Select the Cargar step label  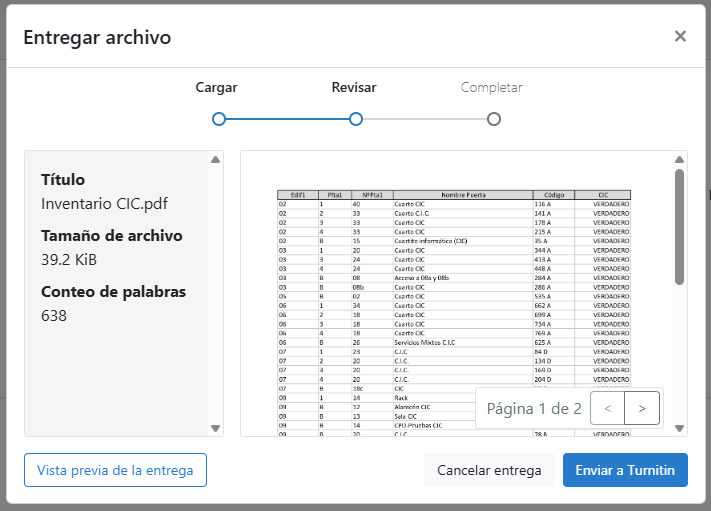(216, 88)
